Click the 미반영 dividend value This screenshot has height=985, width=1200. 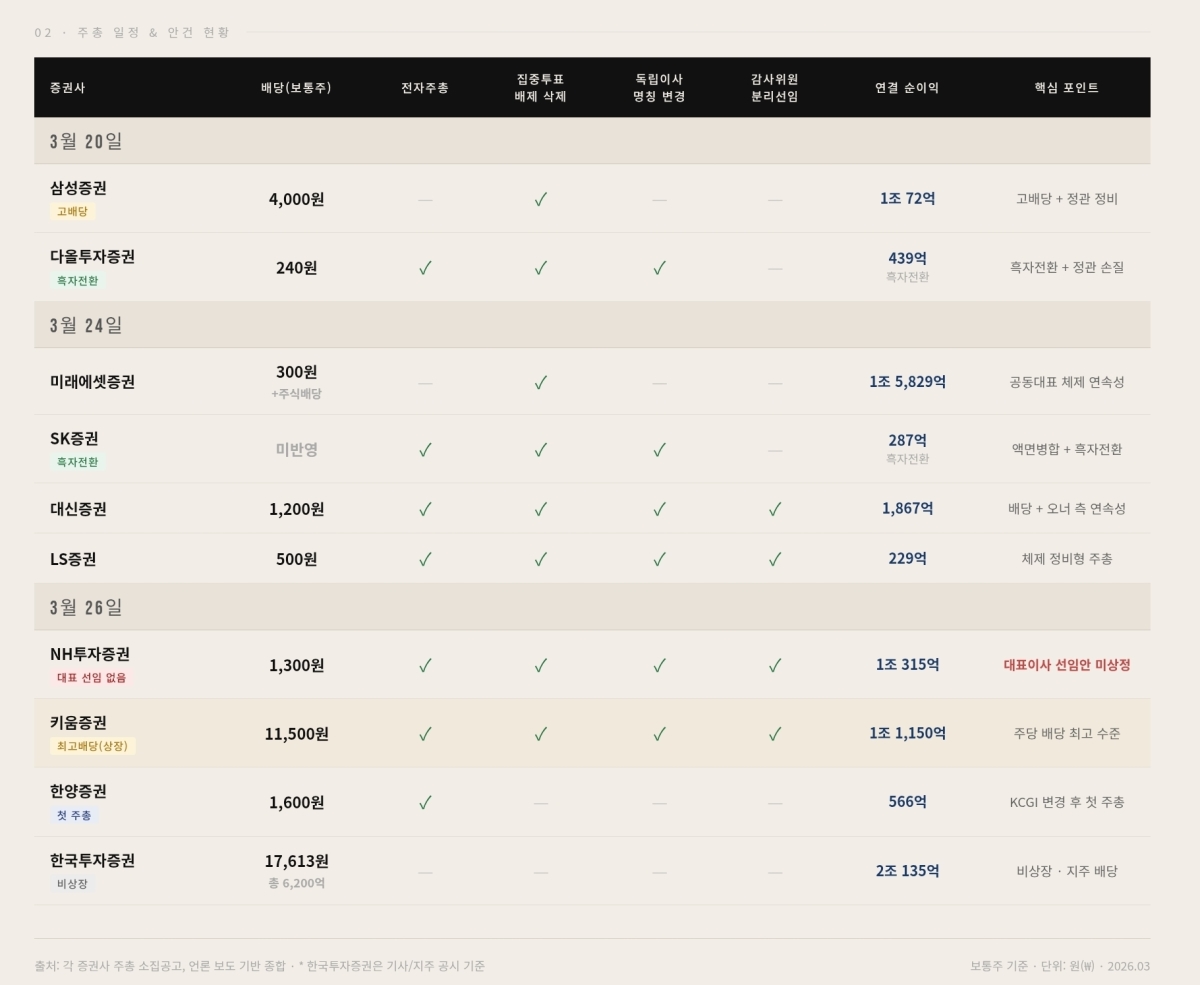296,450
